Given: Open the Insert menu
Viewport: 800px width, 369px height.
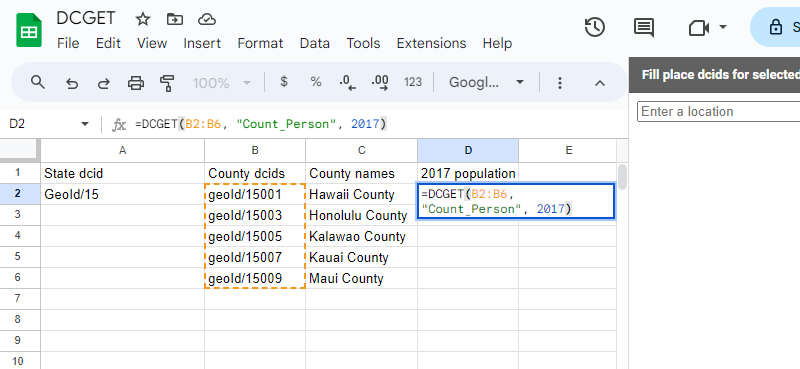Looking at the screenshot, I should click(x=202, y=43).
